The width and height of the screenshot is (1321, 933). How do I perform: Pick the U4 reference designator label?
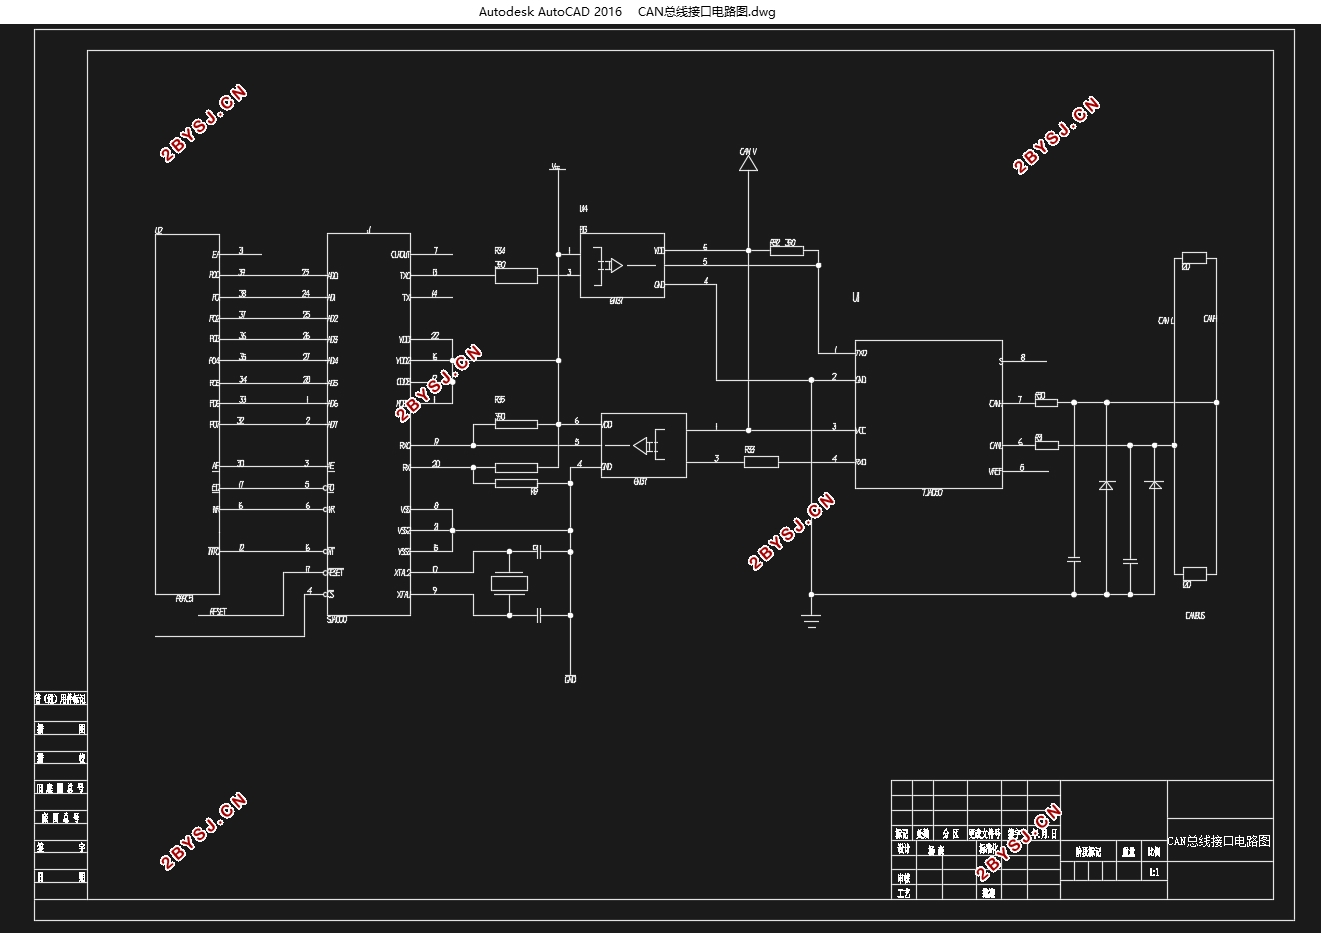click(584, 209)
